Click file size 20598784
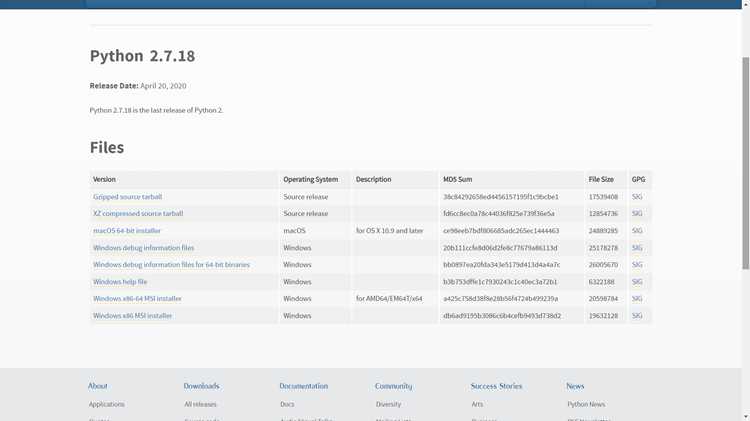This screenshot has width=750, height=421. 603,299
